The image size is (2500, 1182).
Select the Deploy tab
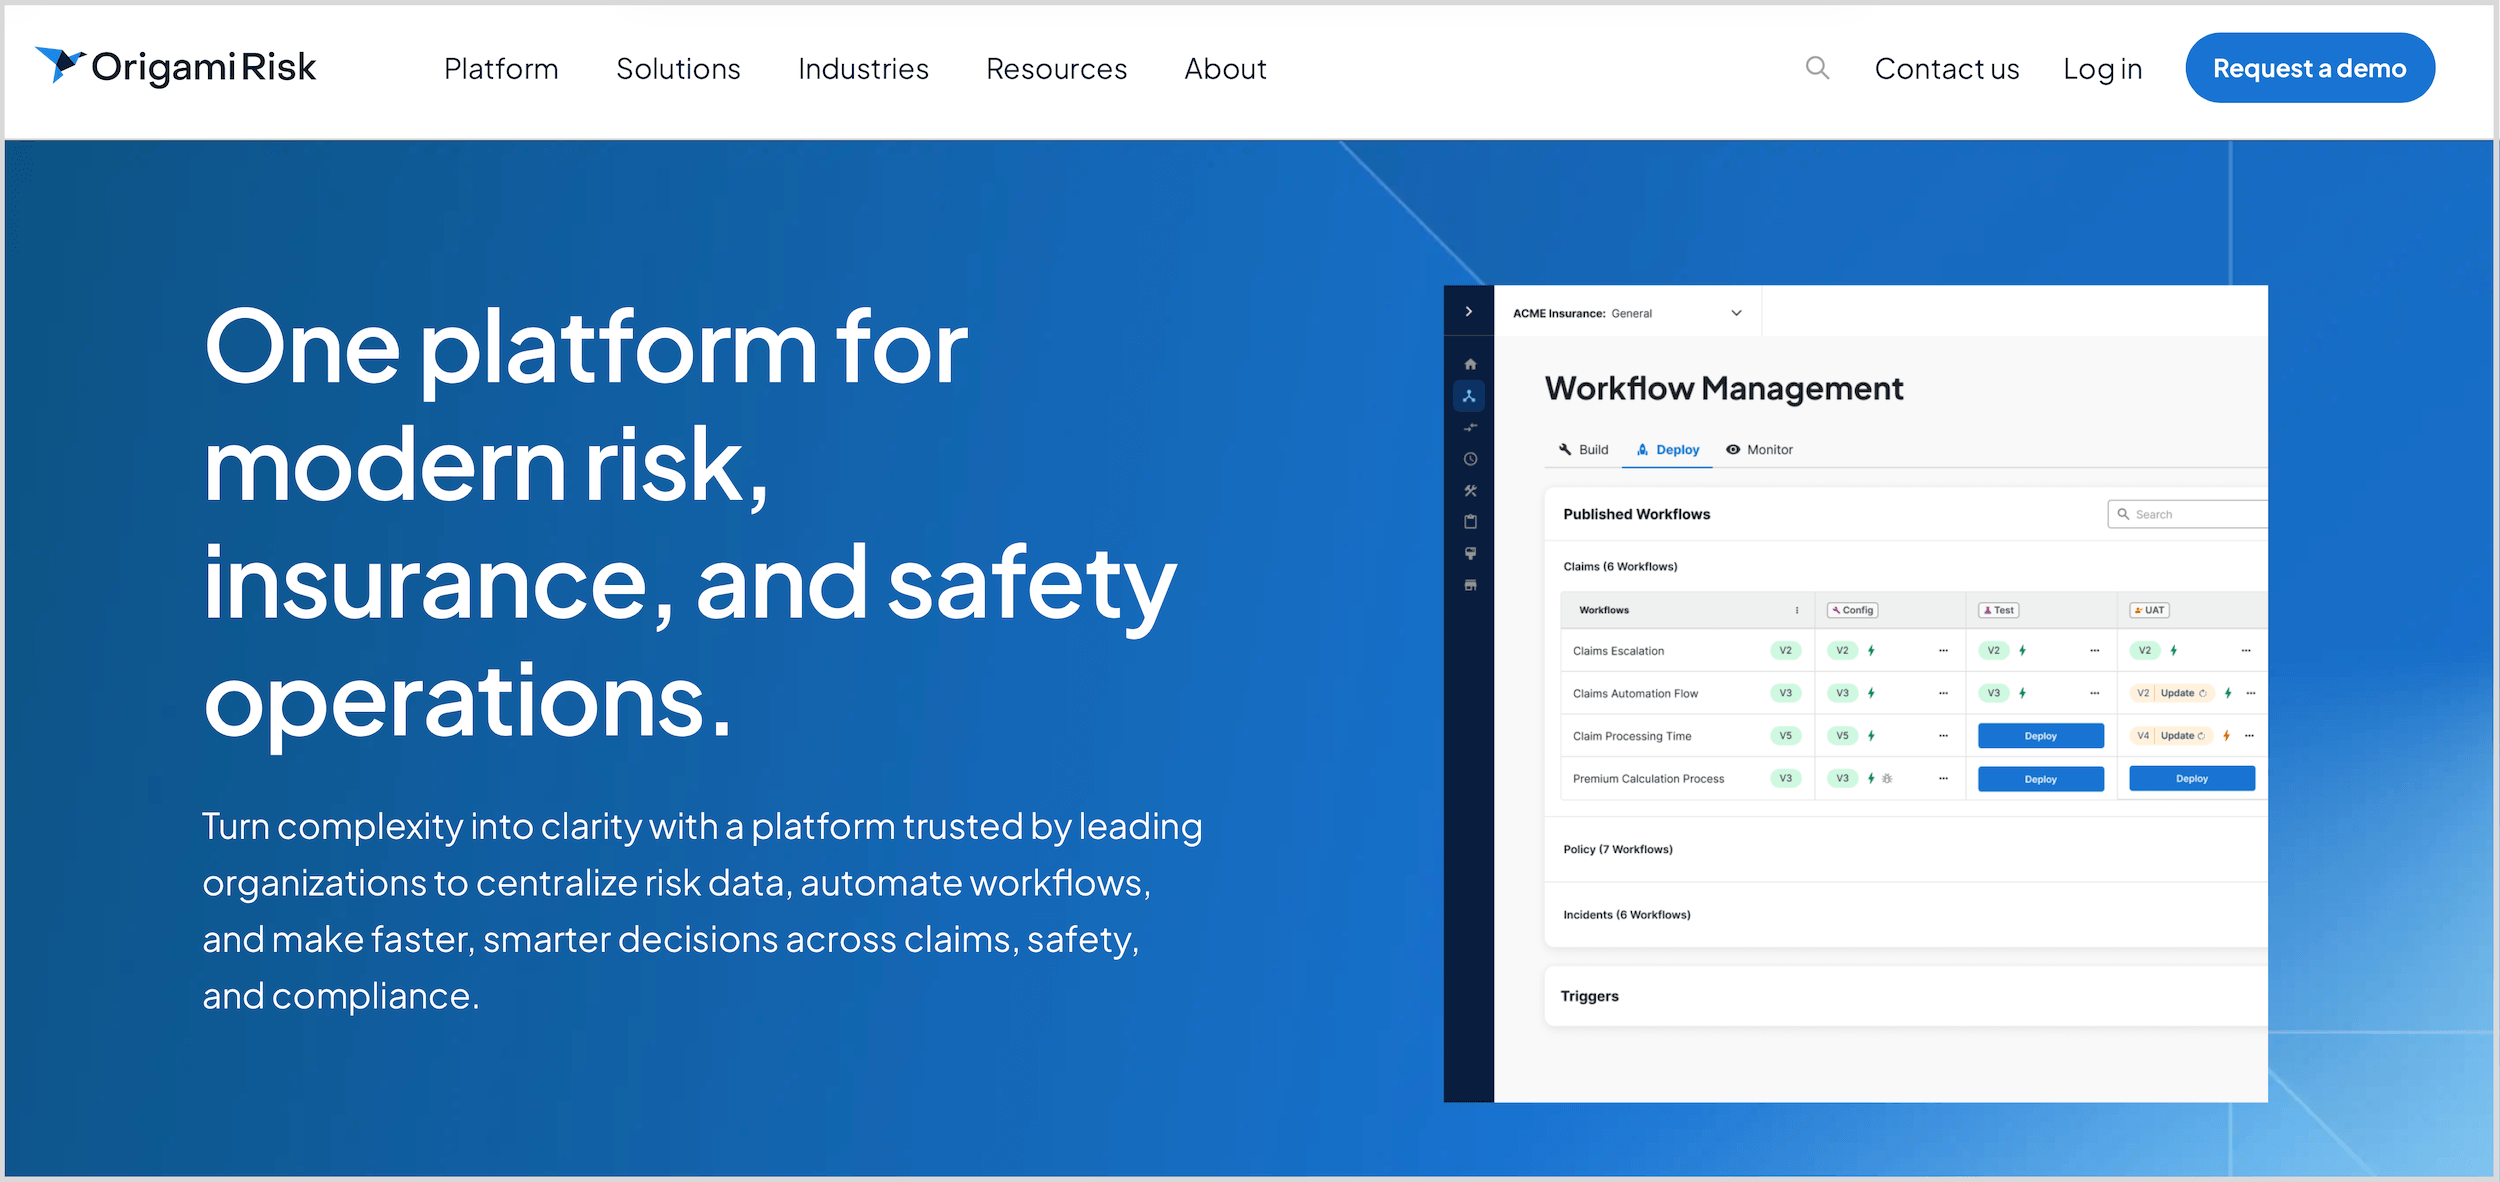1668,450
